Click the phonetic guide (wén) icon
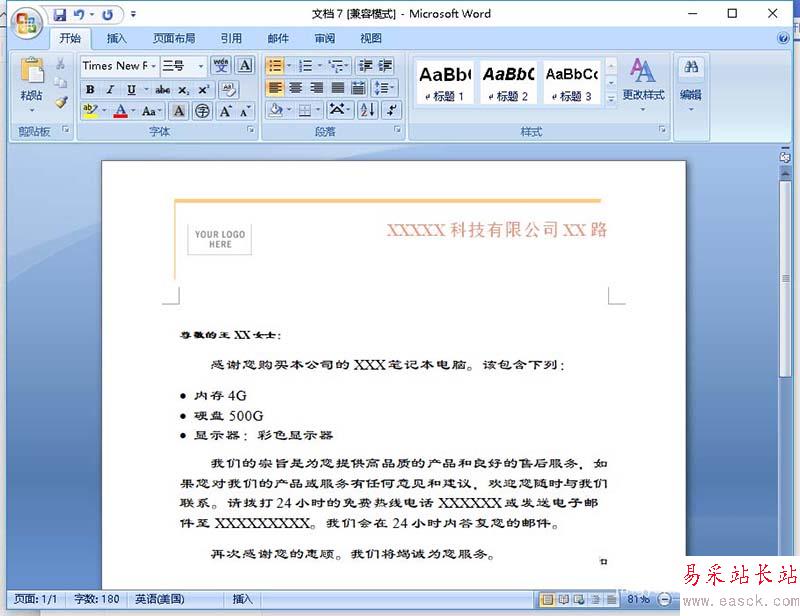Image resolution: width=800 pixels, height=616 pixels. click(x=221, y=66)
